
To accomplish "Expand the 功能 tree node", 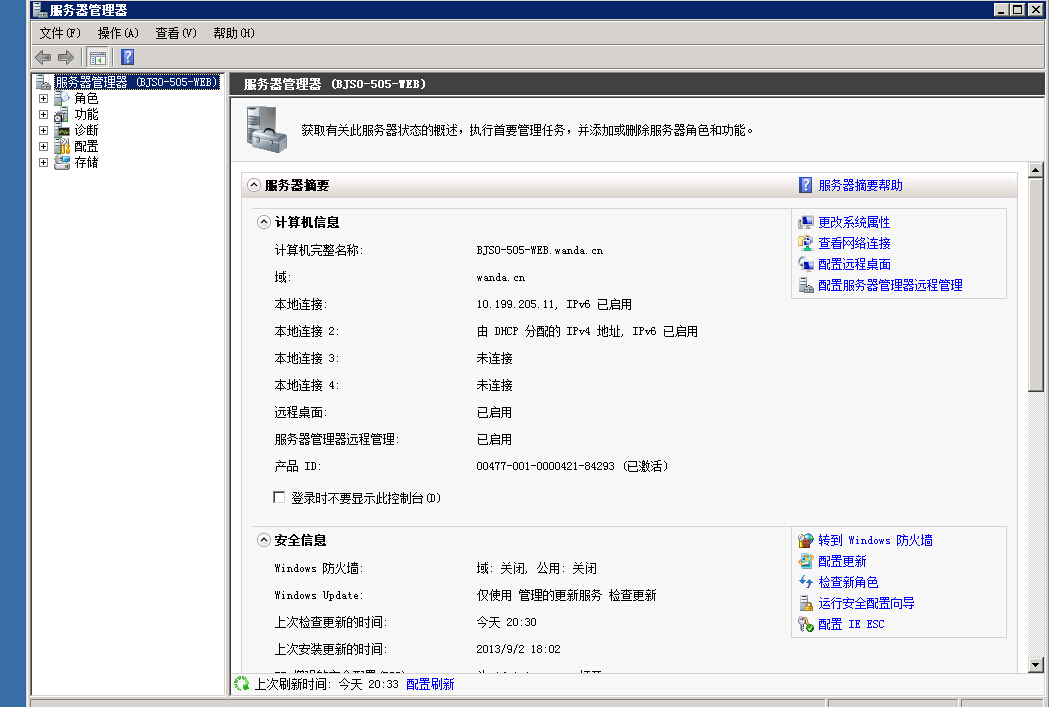I will click(43, 114).
